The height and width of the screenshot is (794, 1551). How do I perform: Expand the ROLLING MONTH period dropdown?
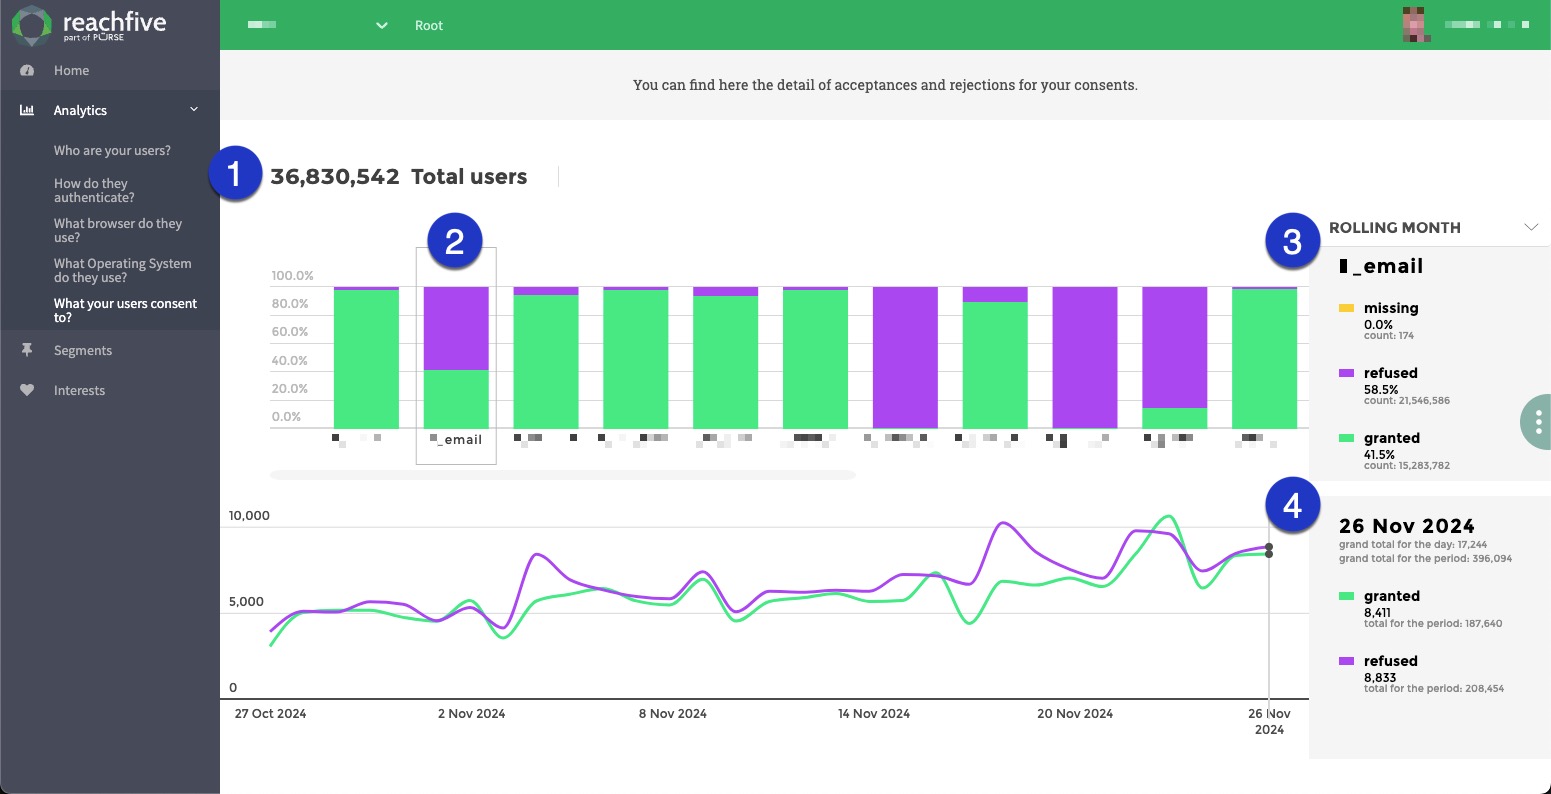(1433, 228)
